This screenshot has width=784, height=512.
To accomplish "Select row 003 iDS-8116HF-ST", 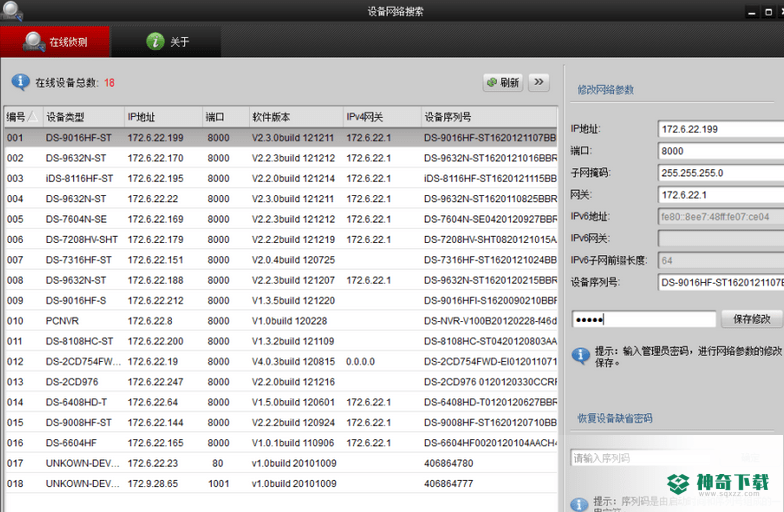I will (281, 178).
